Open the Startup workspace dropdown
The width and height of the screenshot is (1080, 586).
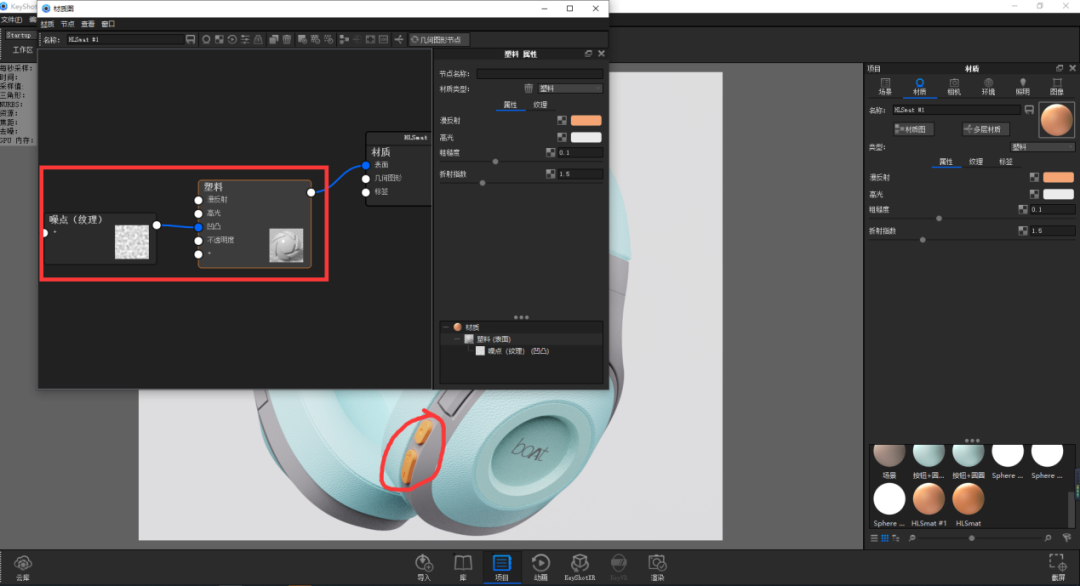[19, 35]
